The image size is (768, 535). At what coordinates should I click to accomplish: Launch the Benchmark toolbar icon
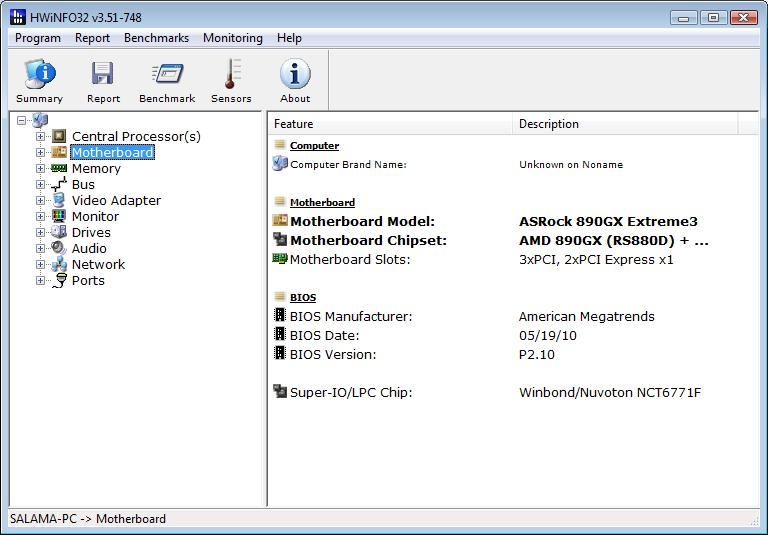pyautogui.click(x=167, y=73)
